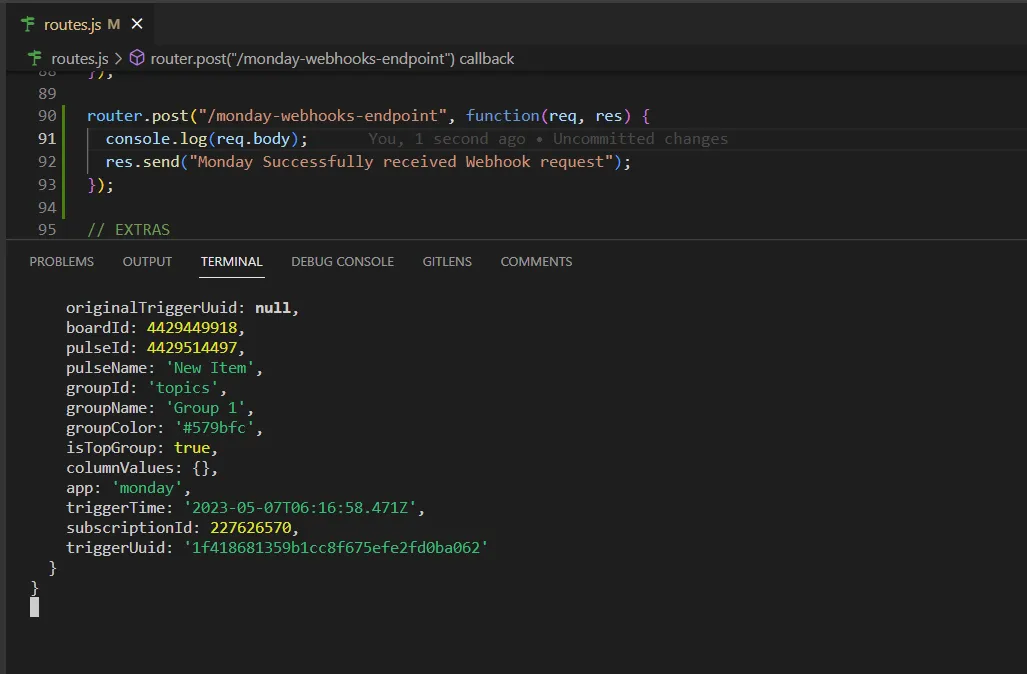This screenshot has height=674, width=1027.
Task: Click the boardId value 4429449918
Action: (x=192, y=328)
